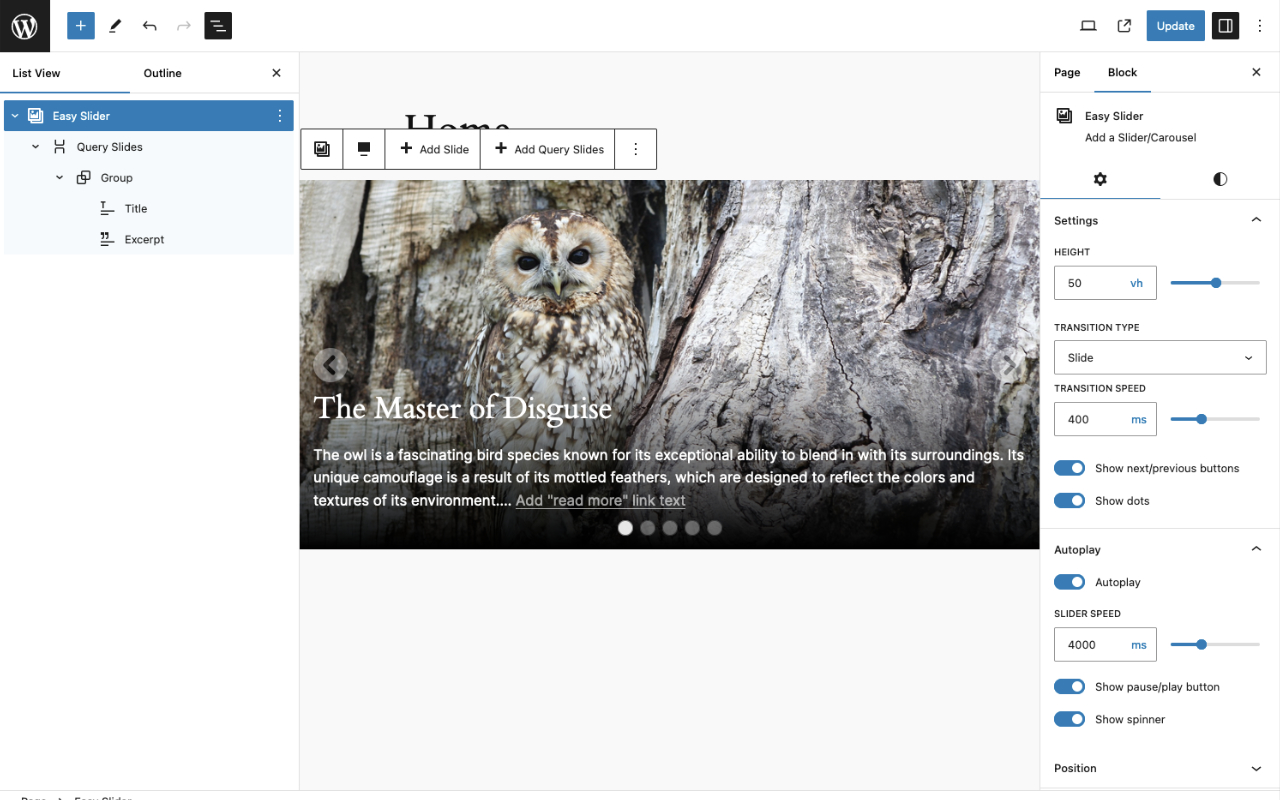The height and width of the screenshot is (800, 1280).
Task: Turn off Show spinner
Action: (1069, 718)
